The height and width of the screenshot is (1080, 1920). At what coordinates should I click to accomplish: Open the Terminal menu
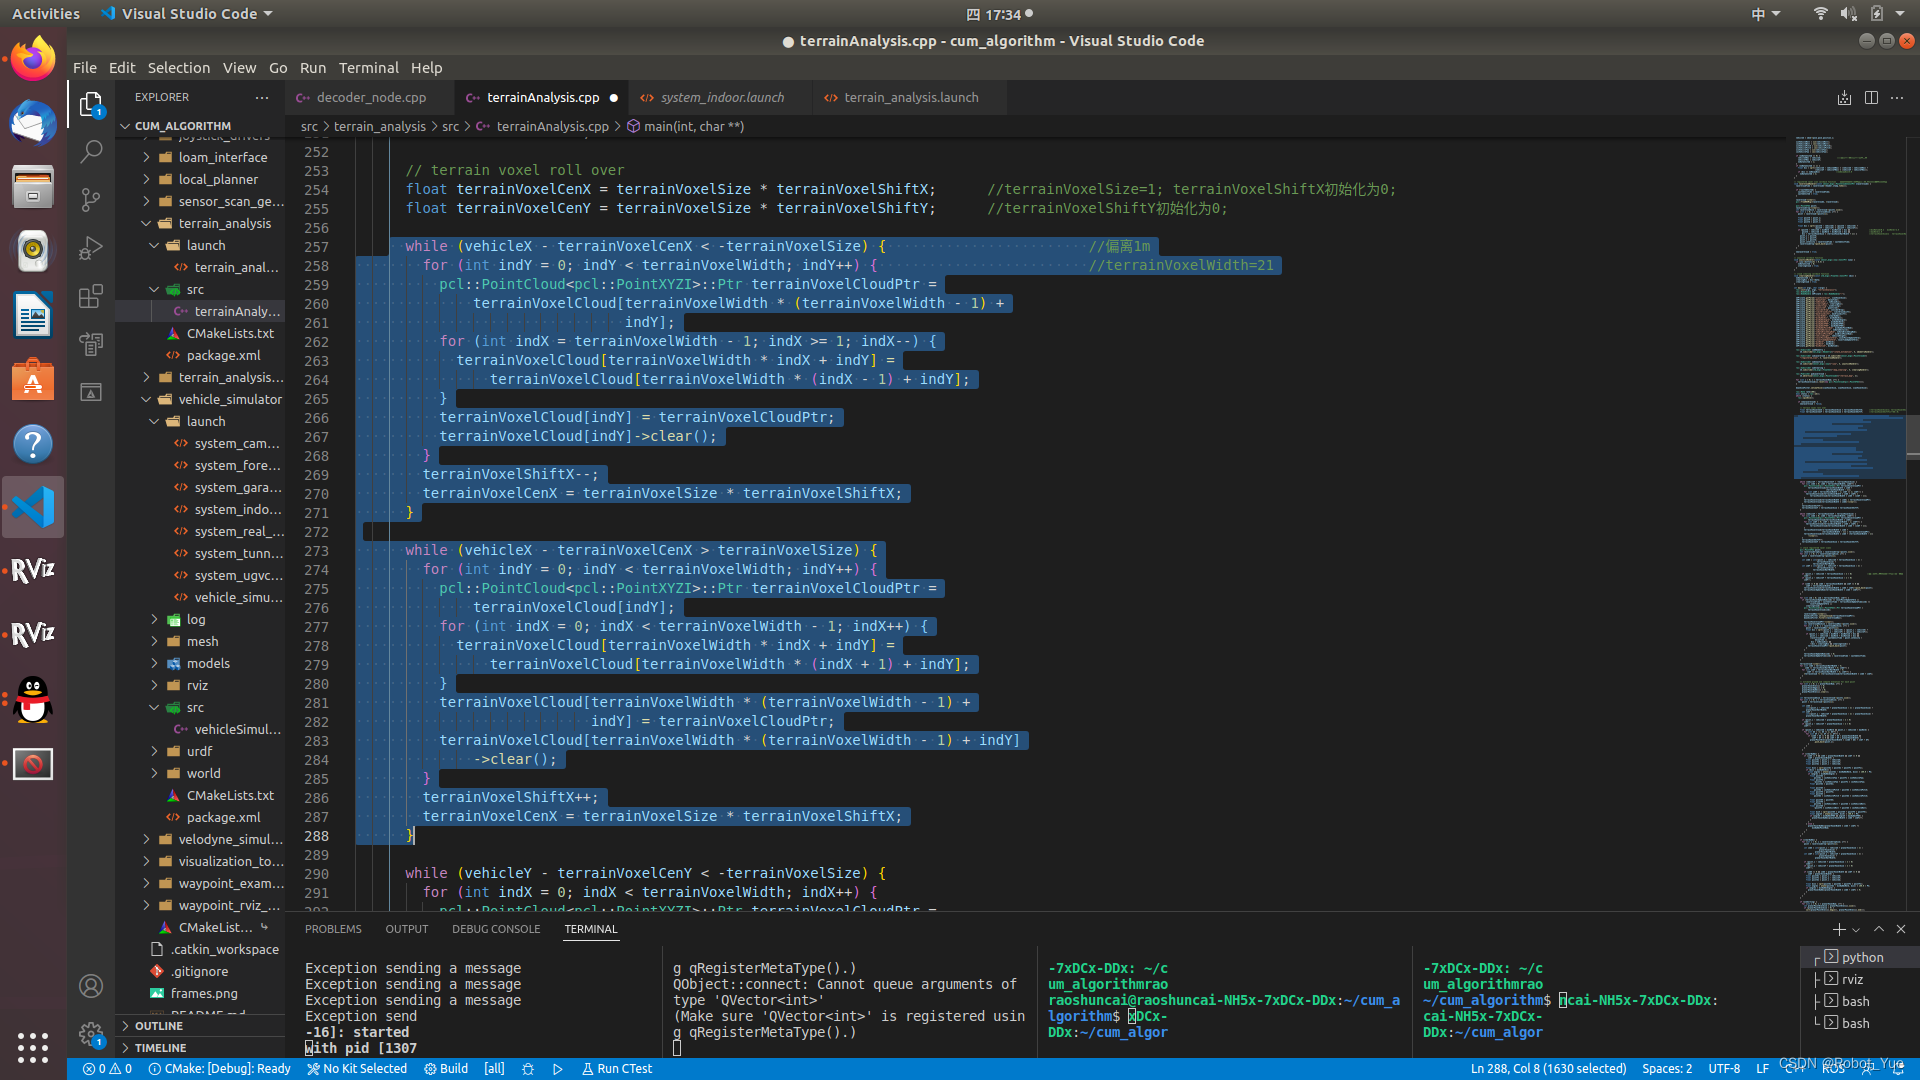[368, 68]
